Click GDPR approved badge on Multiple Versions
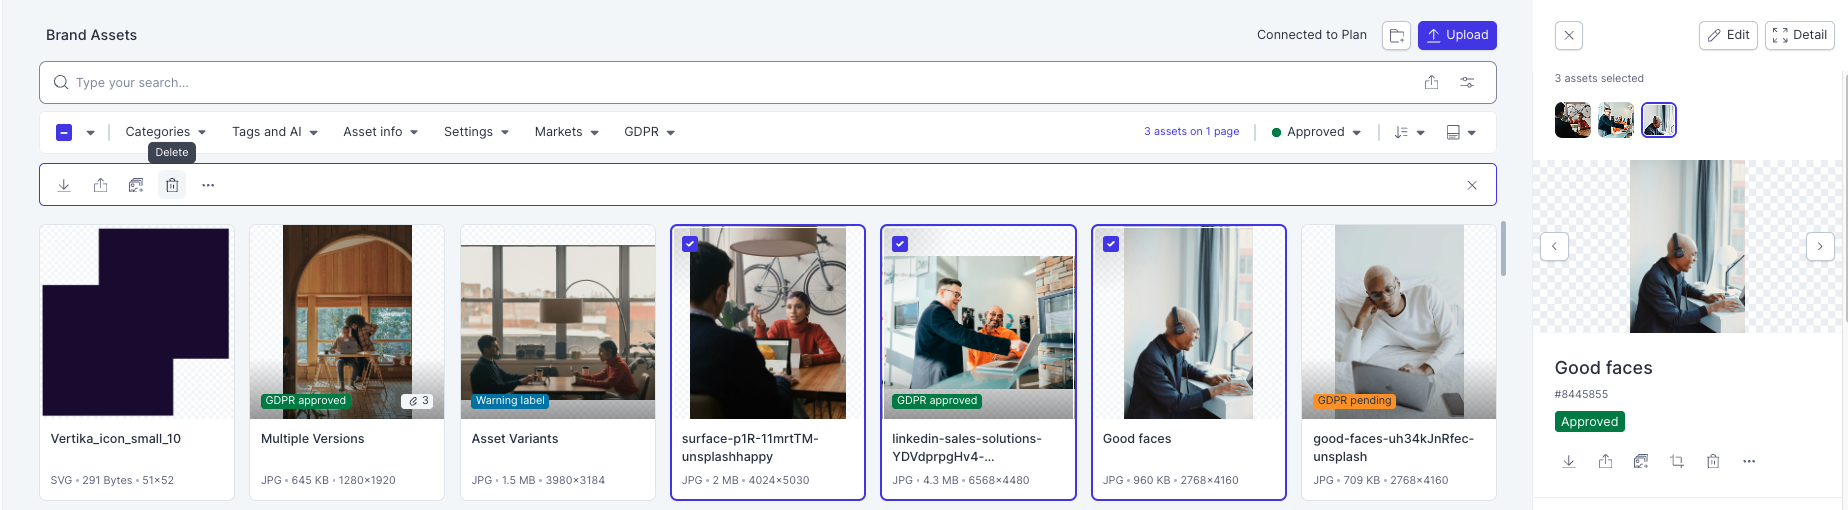 pos(305,401)
